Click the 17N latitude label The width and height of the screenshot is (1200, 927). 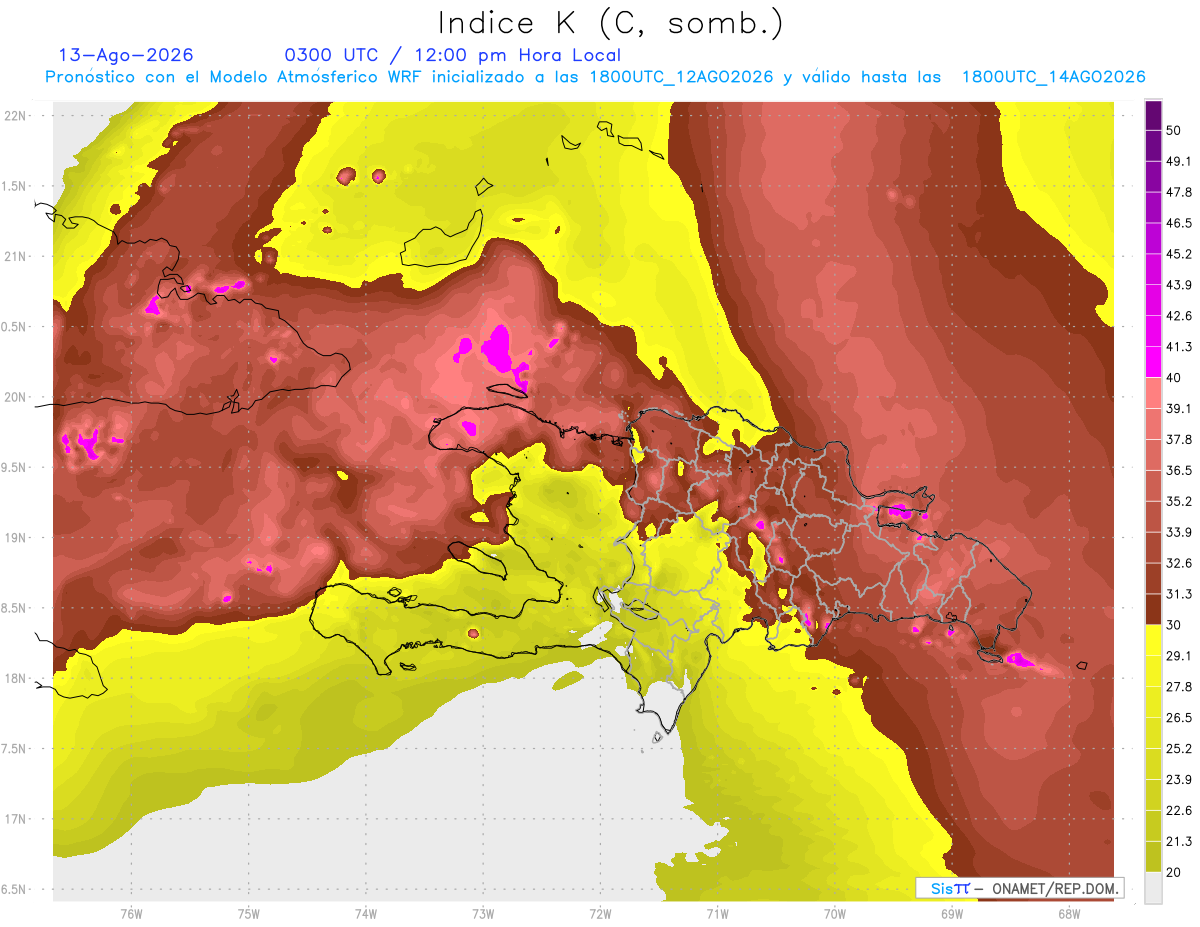(x=14, y=820)
